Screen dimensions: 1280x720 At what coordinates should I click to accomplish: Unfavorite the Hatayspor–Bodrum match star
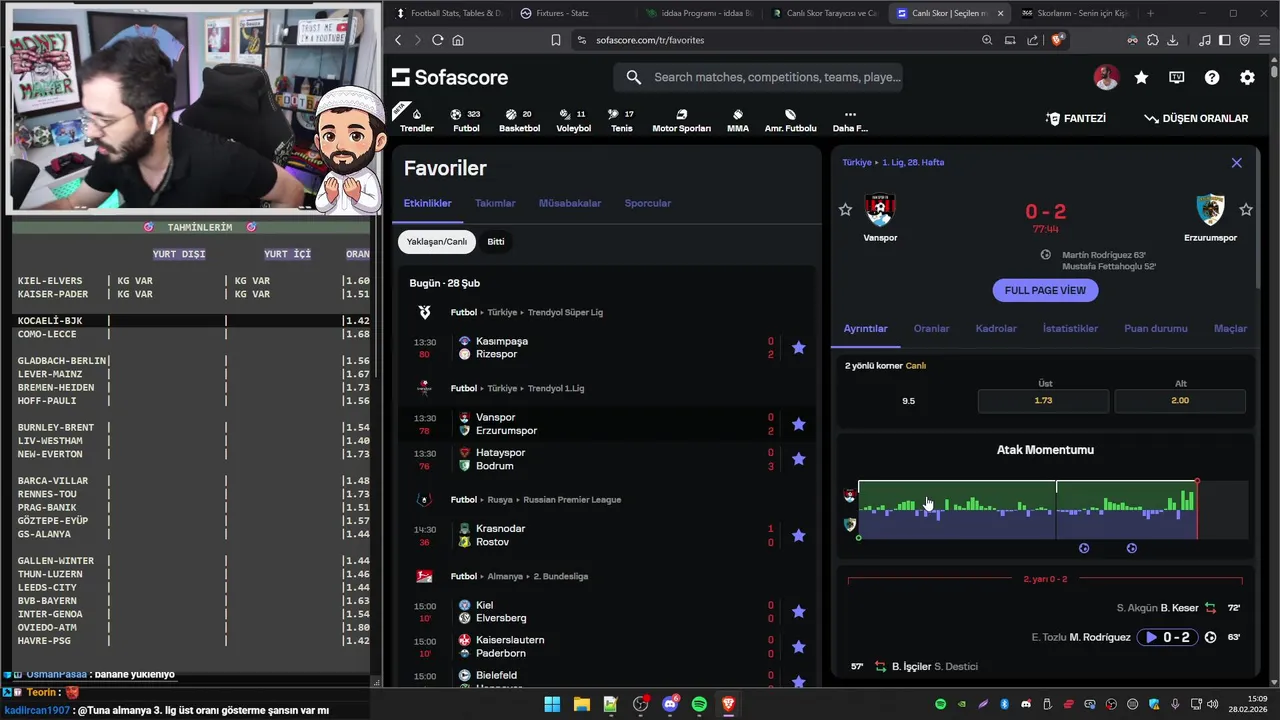point(798,459)
